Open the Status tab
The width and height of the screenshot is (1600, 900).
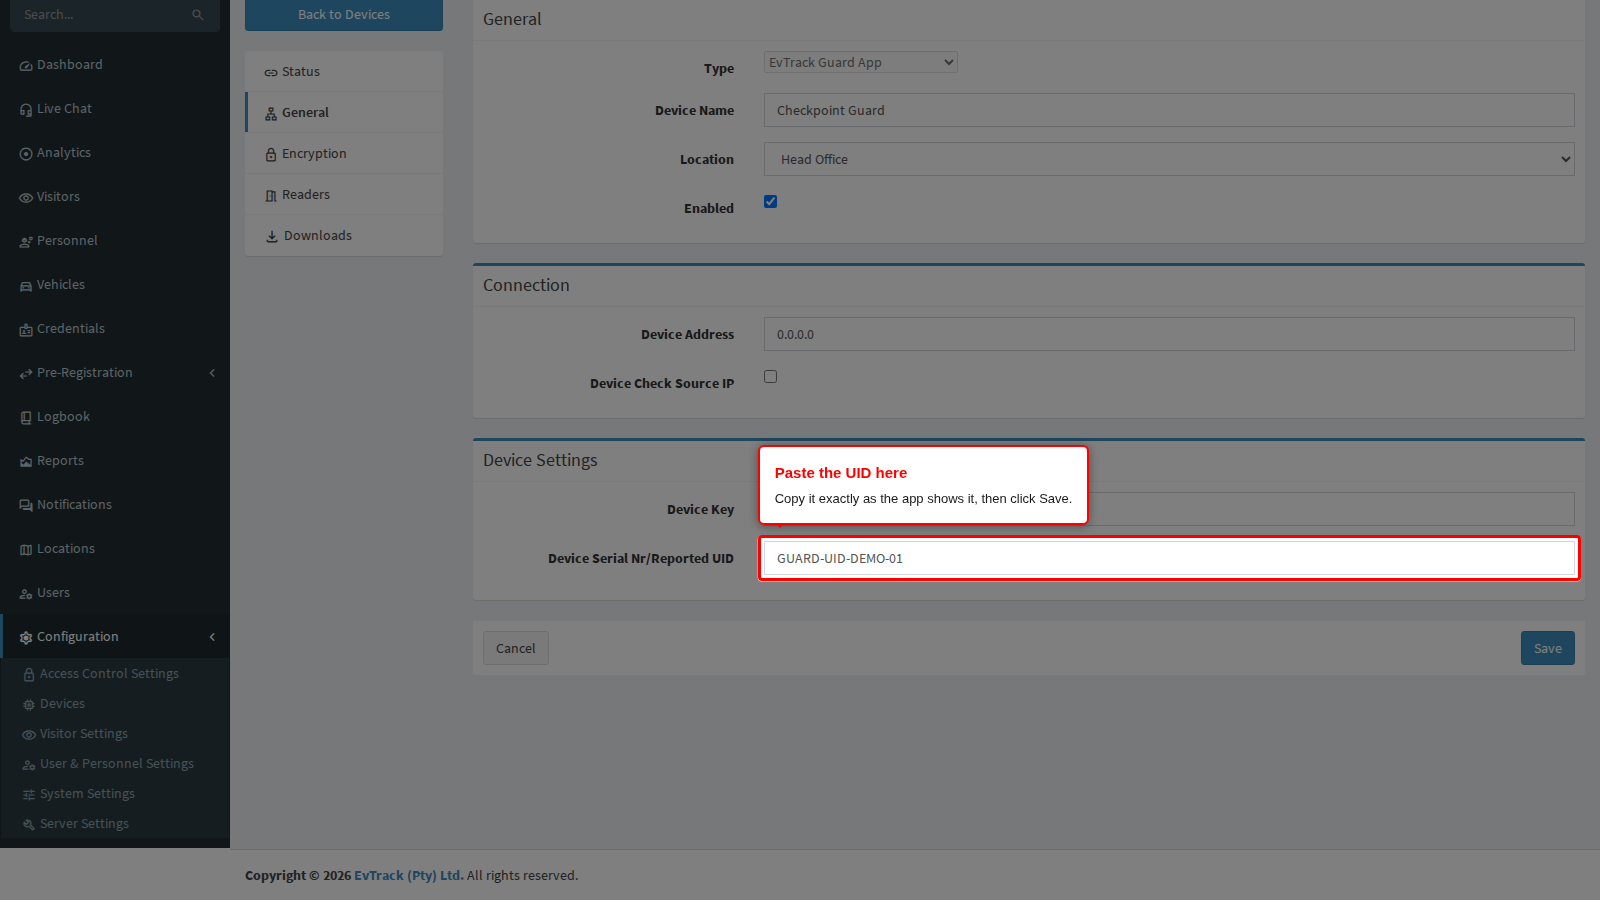point(344,72)
